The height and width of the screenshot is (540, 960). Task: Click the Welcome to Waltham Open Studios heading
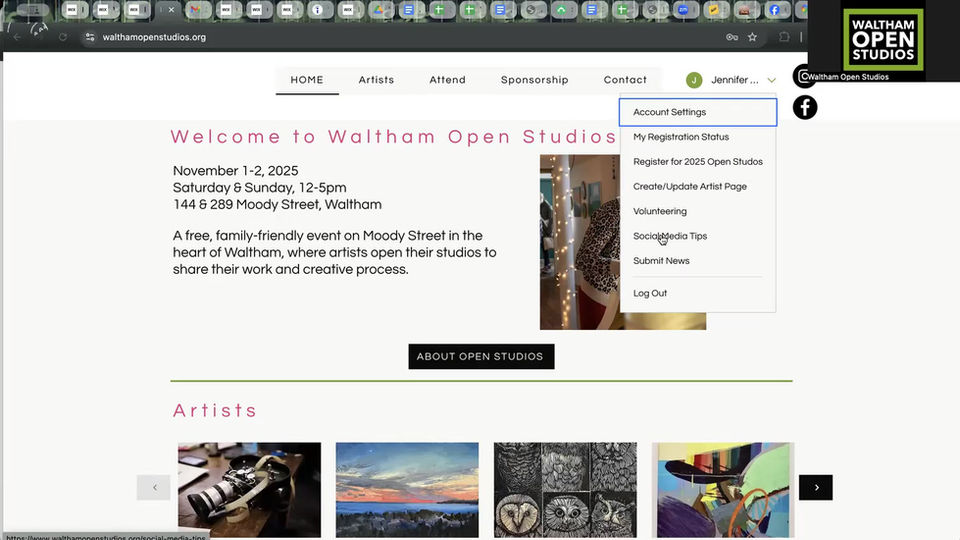coord(393,137)
